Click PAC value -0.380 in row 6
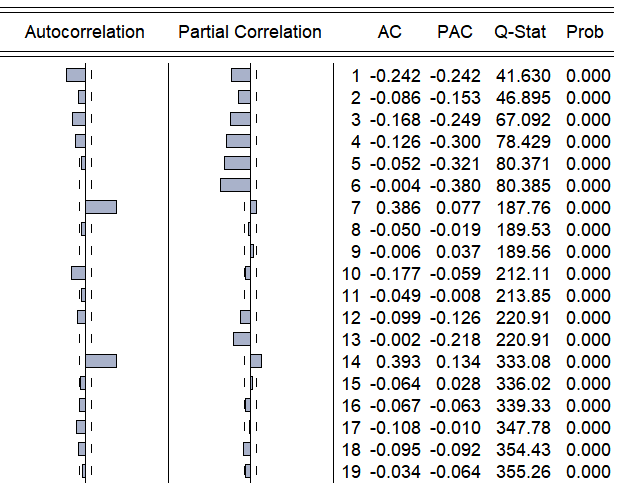Image resolution: width=626 pixels, height=483 pixels. [x=455, y=186]
